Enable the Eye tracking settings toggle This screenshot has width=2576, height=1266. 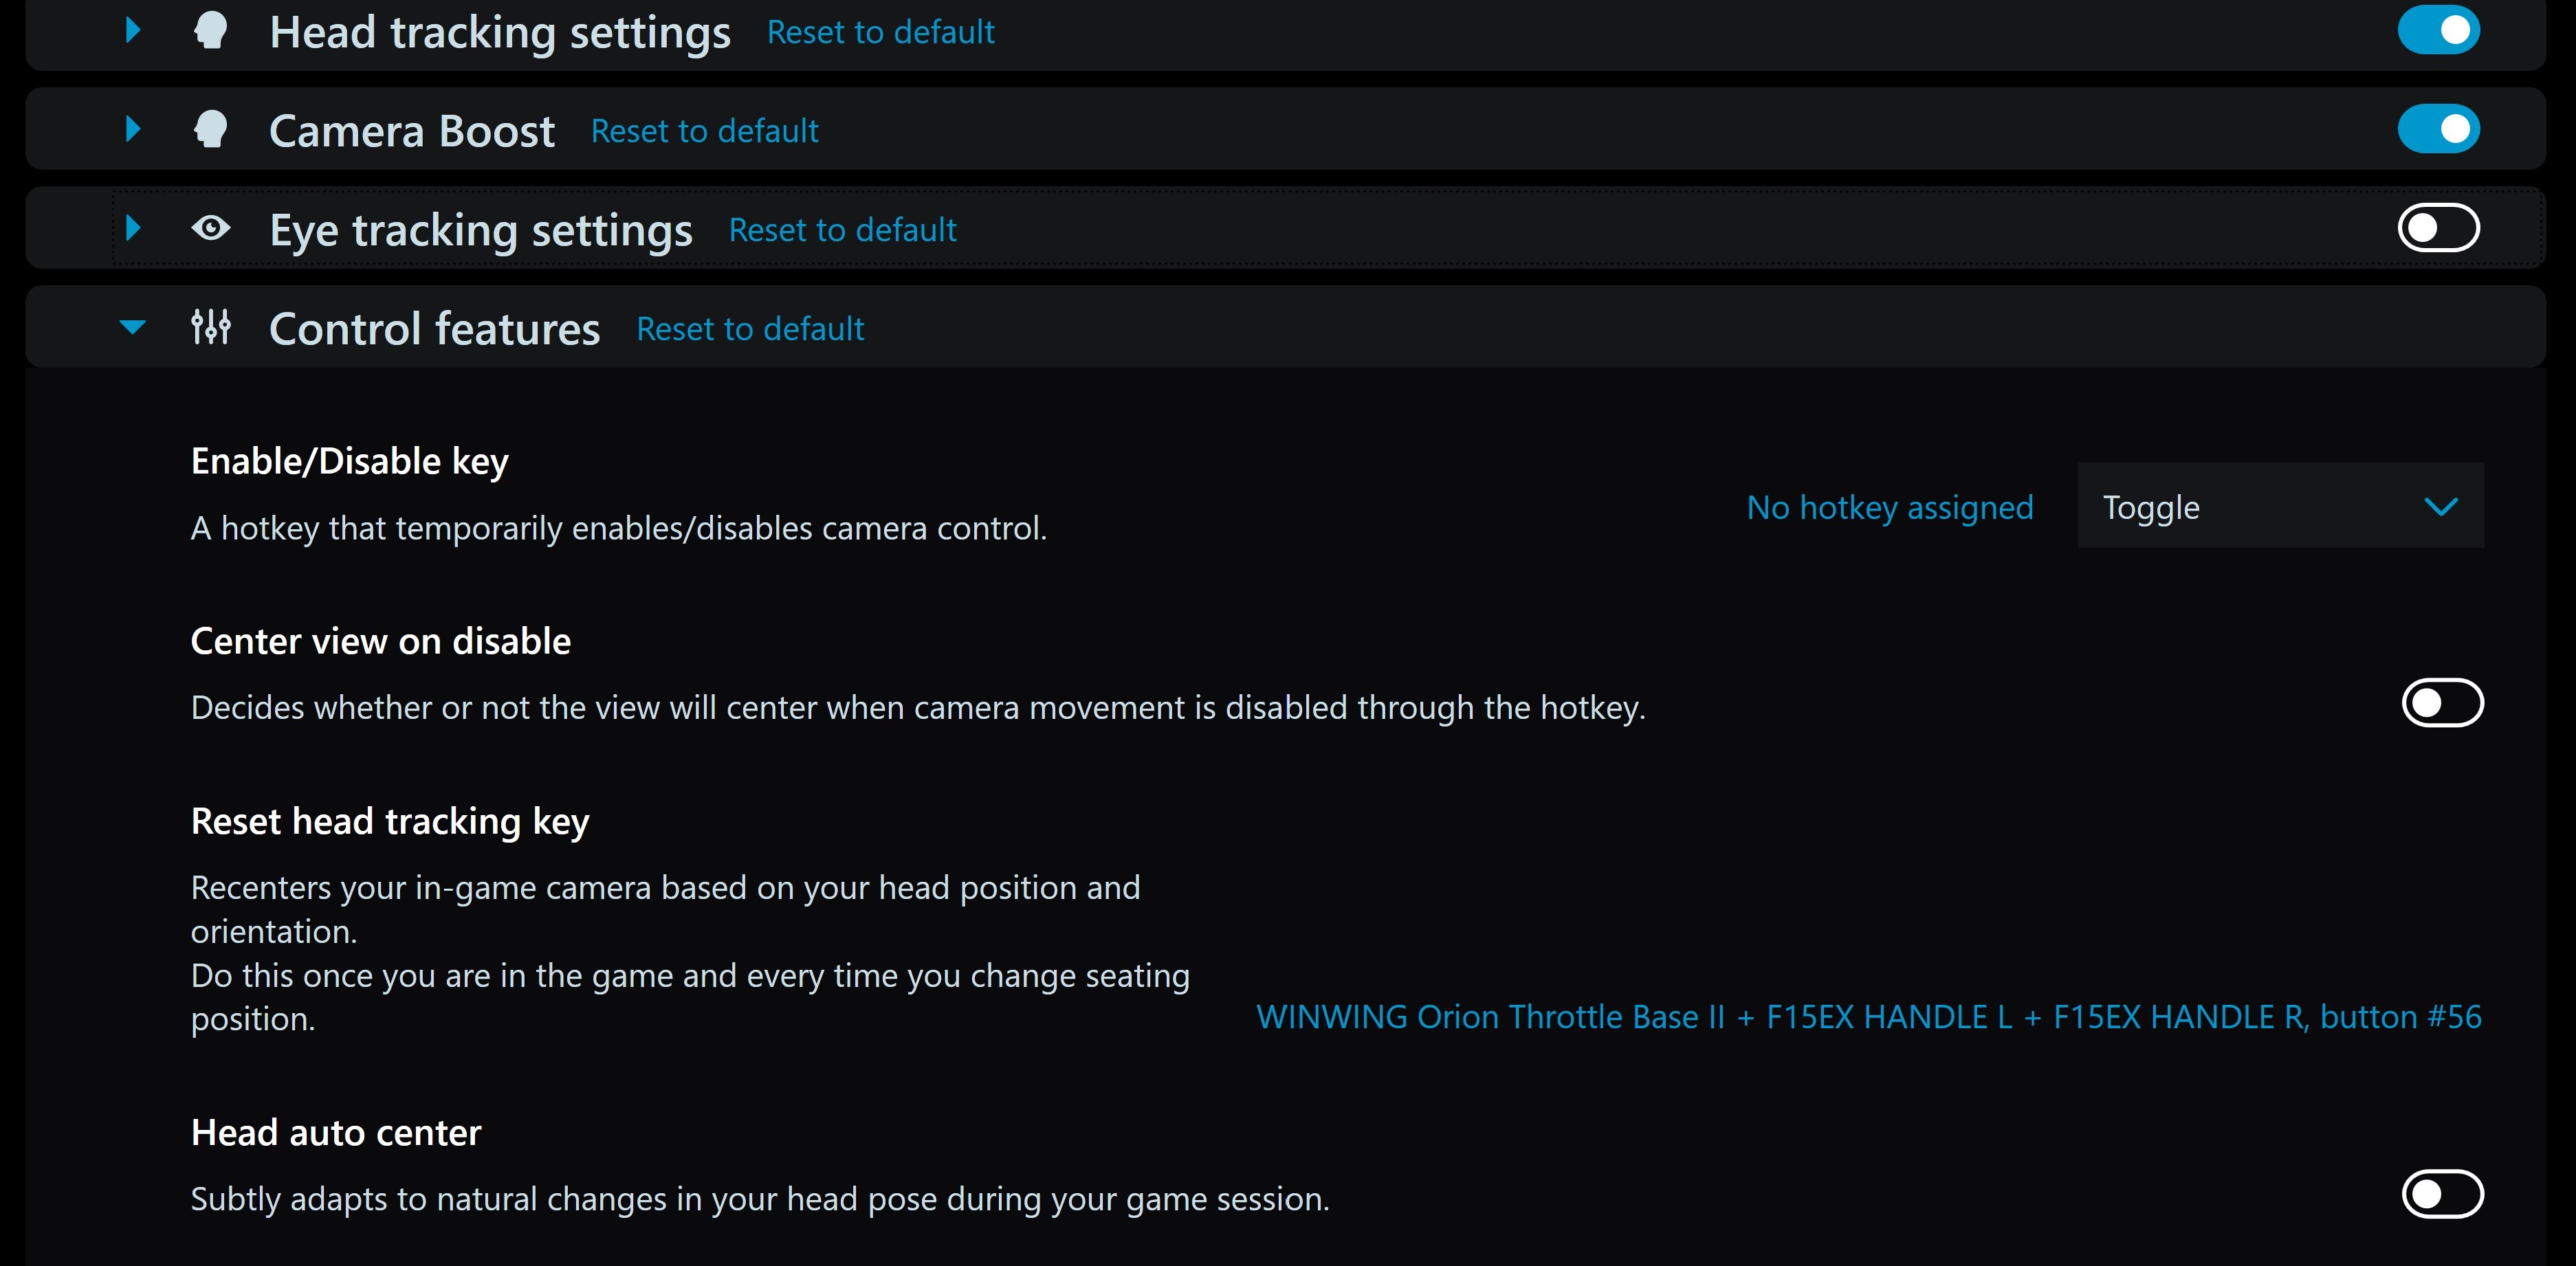(x=2438, y=228)
